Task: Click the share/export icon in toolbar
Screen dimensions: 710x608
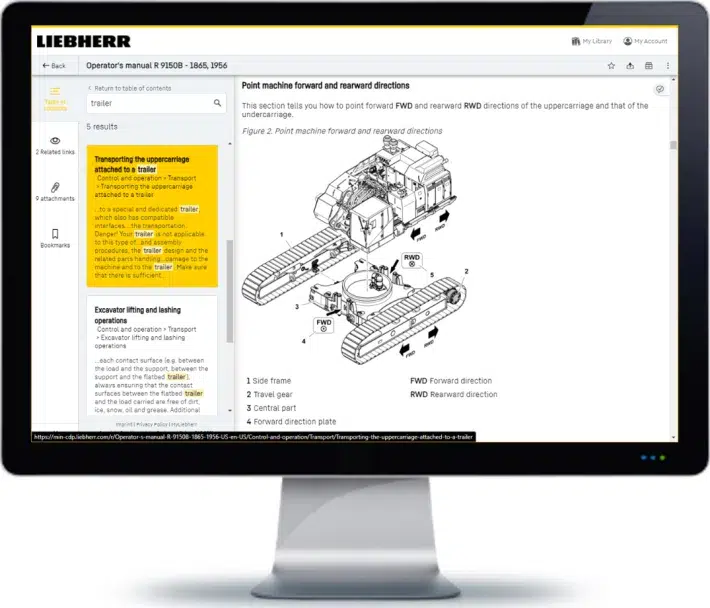Action: tap(630, 66)
